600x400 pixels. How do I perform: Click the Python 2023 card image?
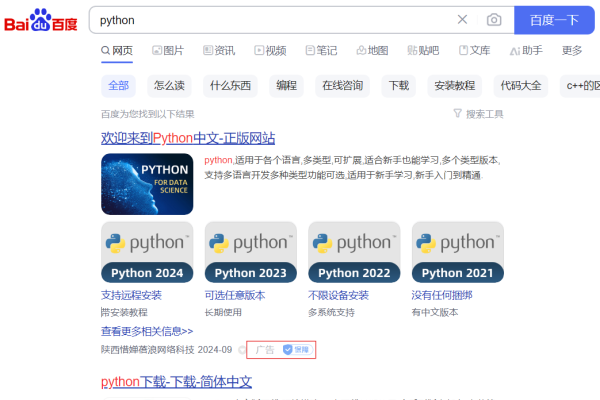251,252
